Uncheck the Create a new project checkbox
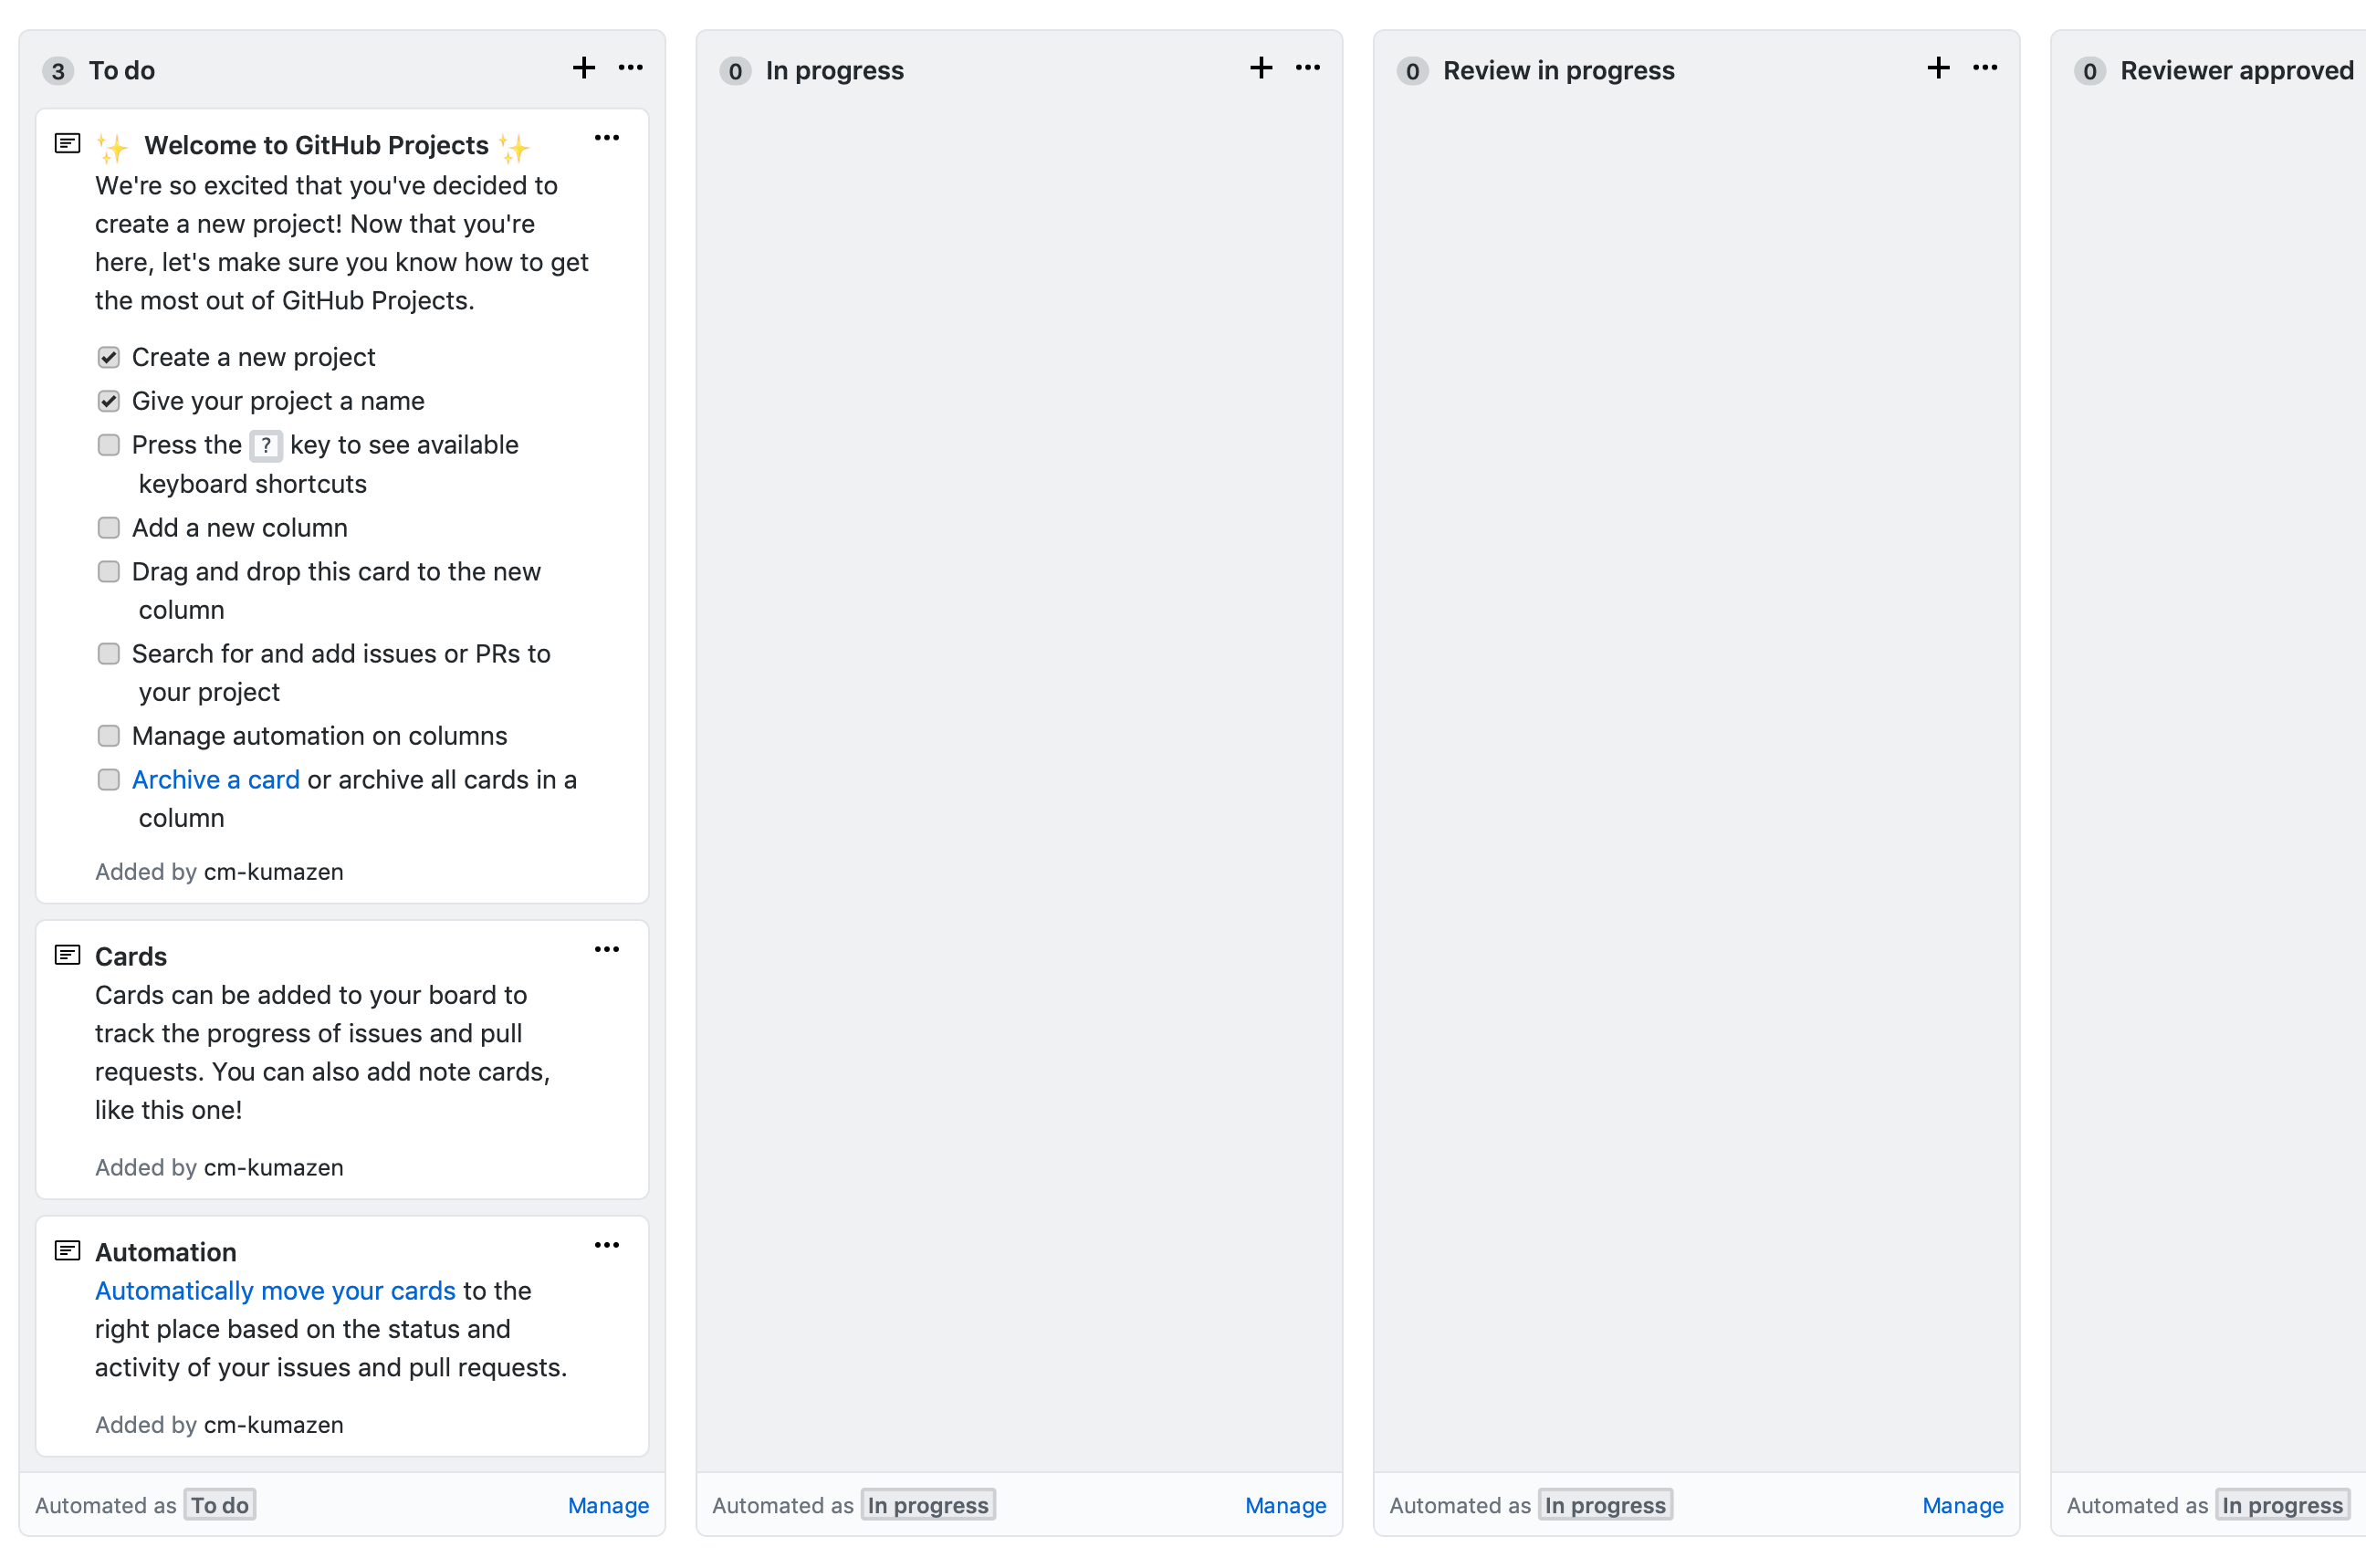Screen dimensions: 2366x1568 tap(109, 357)
